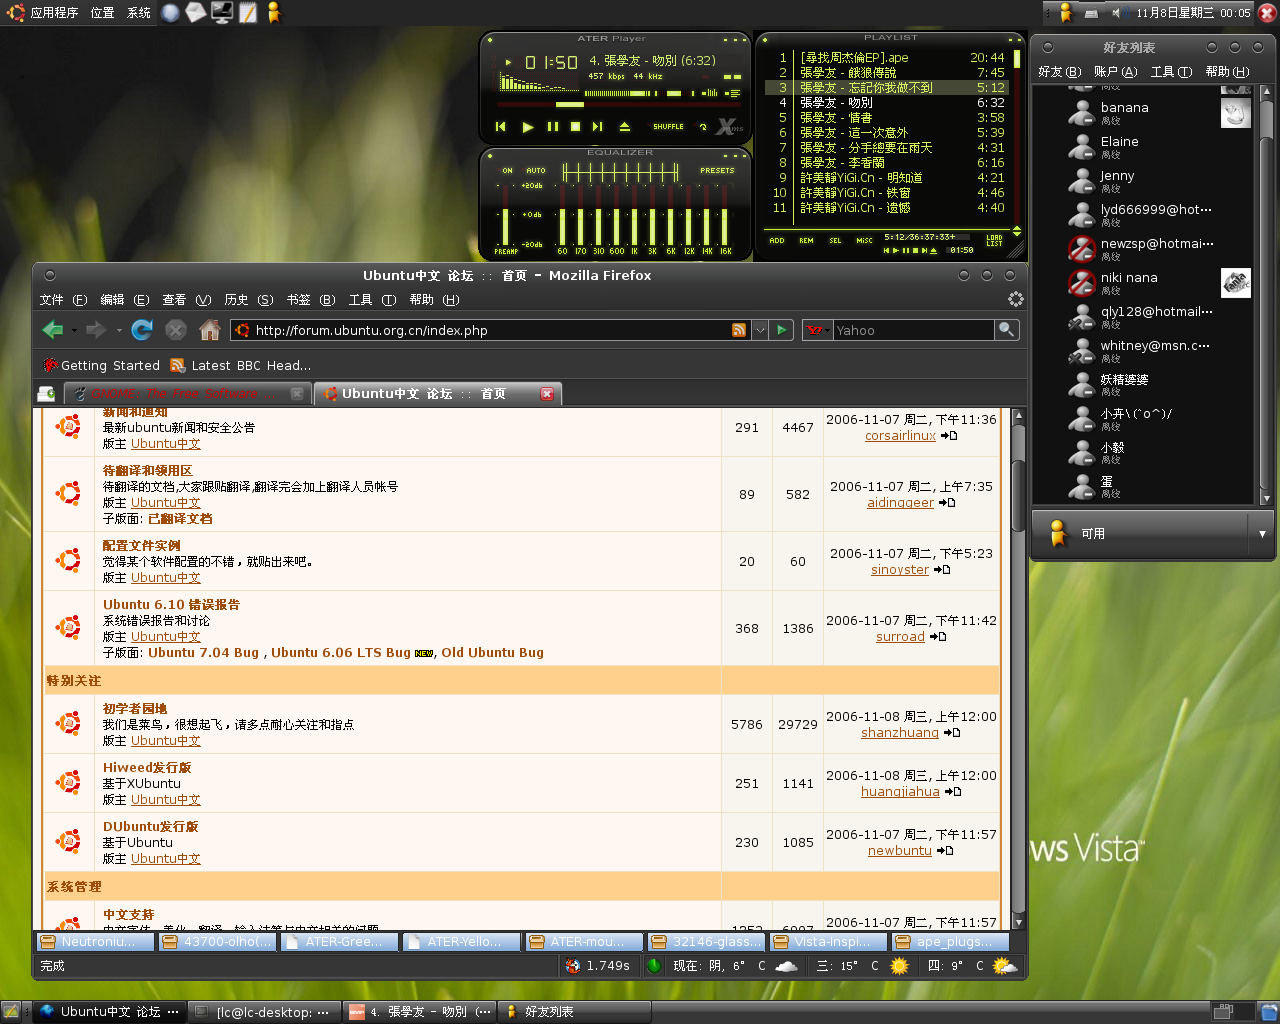Open Firefox 工具 menu
Screen dimensions: 1280x1024
pyautogui.click(x=373, y=300)
